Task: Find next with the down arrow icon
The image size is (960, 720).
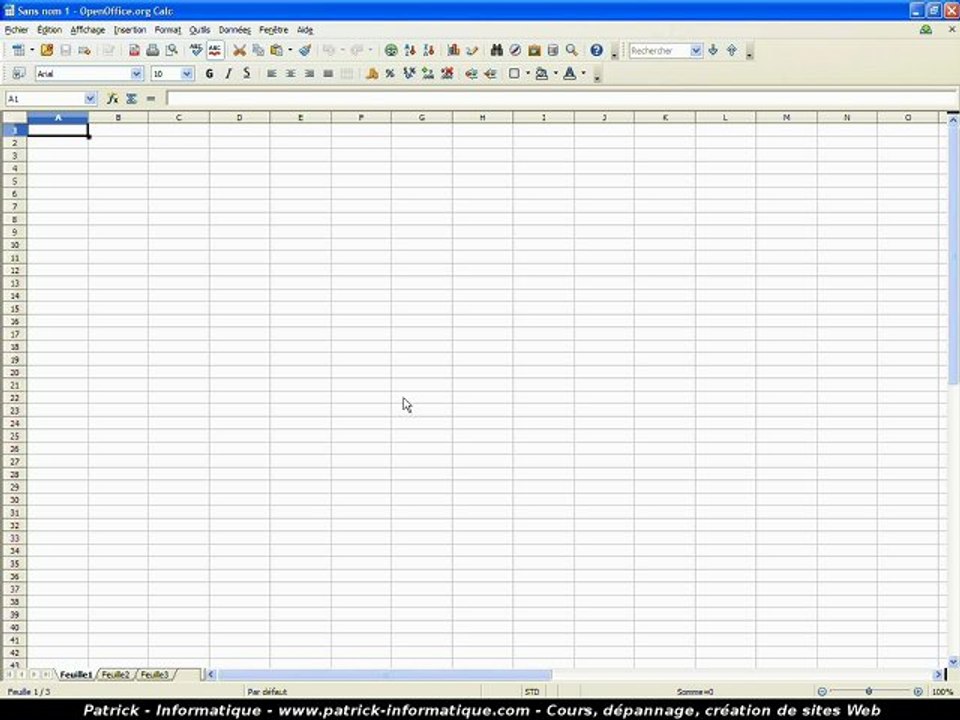Action: 713,50
